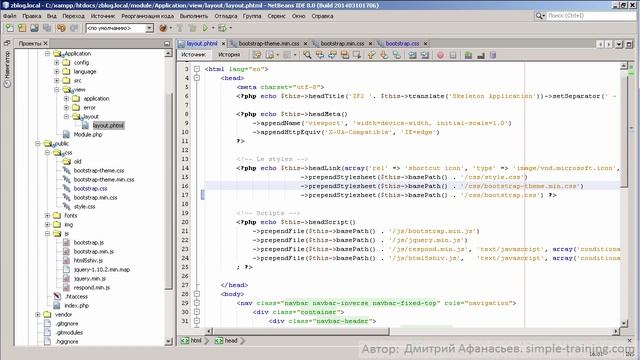Click the quick search input field
This screenshot has height=360, width=640.
[x=591, y=16]
